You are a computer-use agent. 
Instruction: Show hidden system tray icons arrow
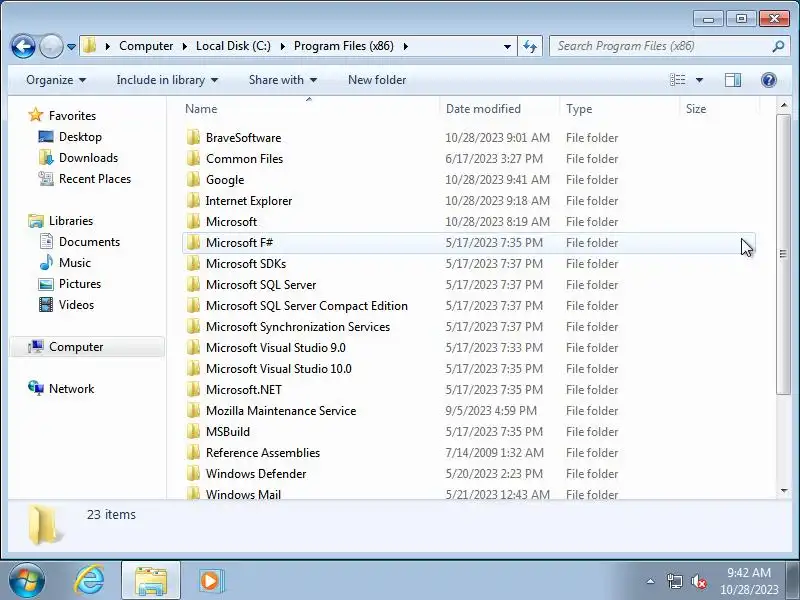coord(651,581)
